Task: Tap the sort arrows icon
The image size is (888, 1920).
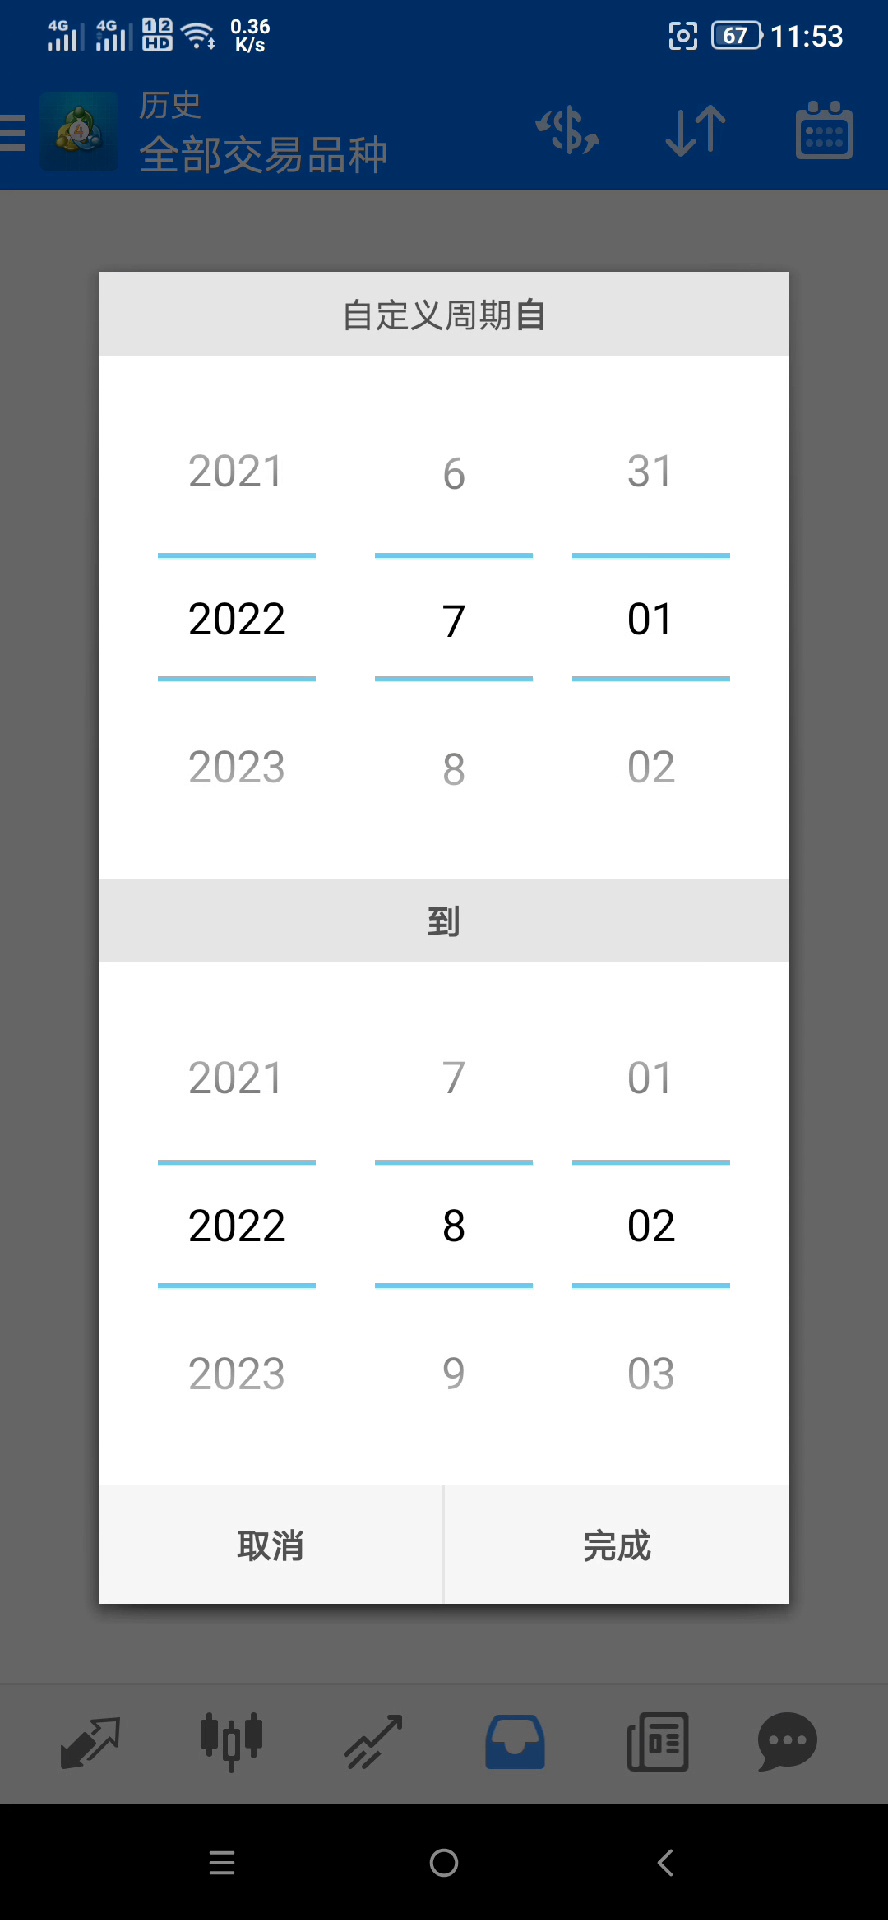Action: [695, 131]
